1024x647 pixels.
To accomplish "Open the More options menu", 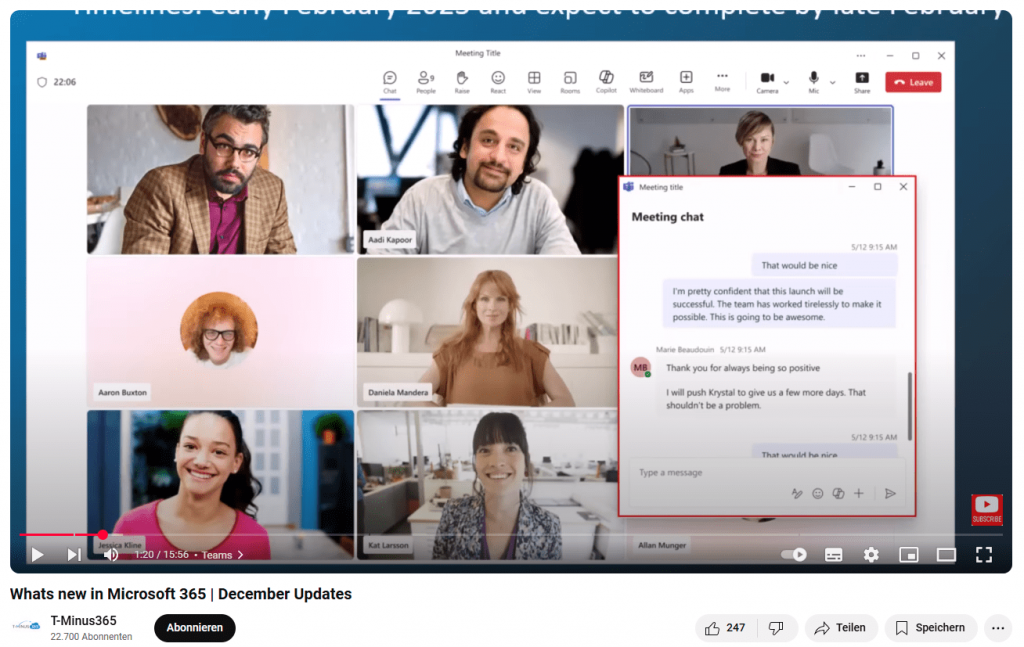I will (722, 82).
